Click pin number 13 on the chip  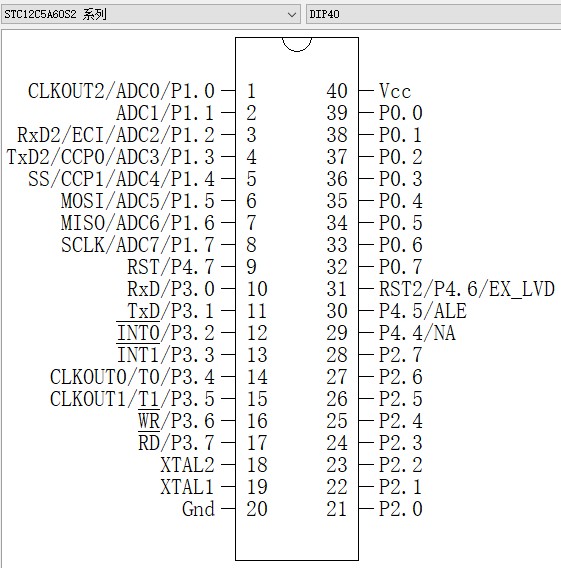257,355
